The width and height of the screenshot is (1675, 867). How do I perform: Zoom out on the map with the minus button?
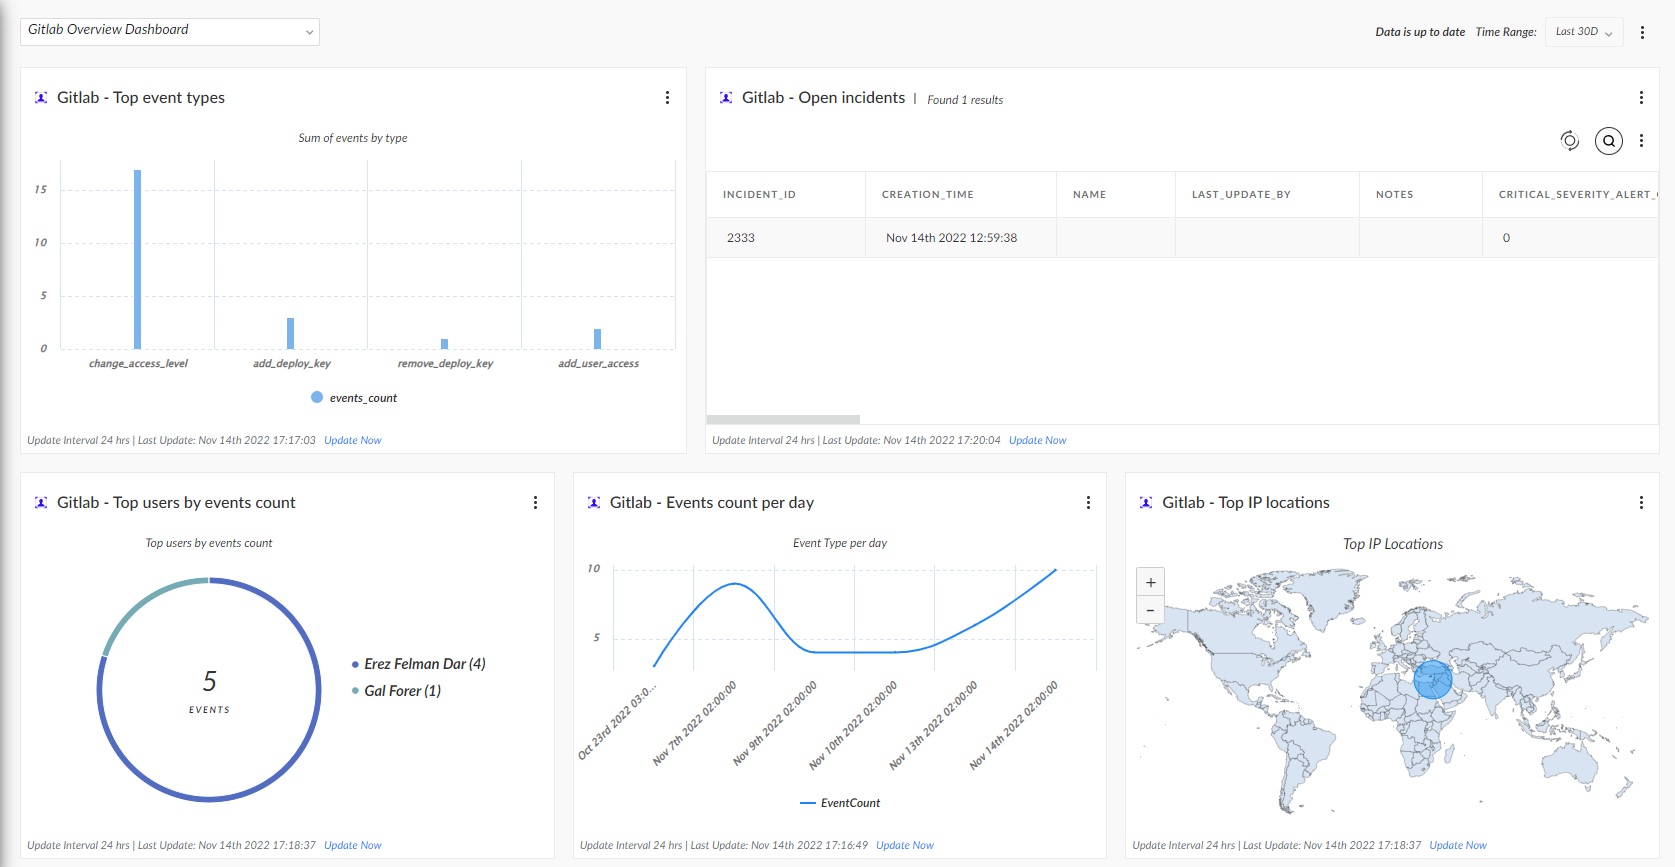point(1151,610)
